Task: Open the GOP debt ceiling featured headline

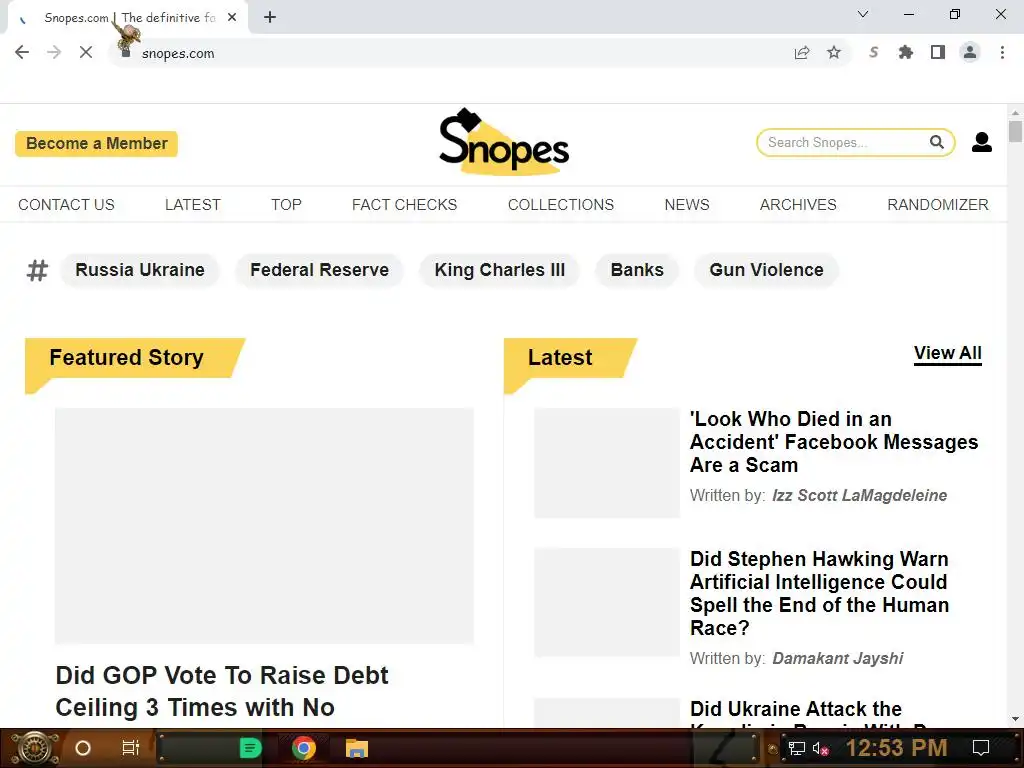Action: click(x=222, y=691)
